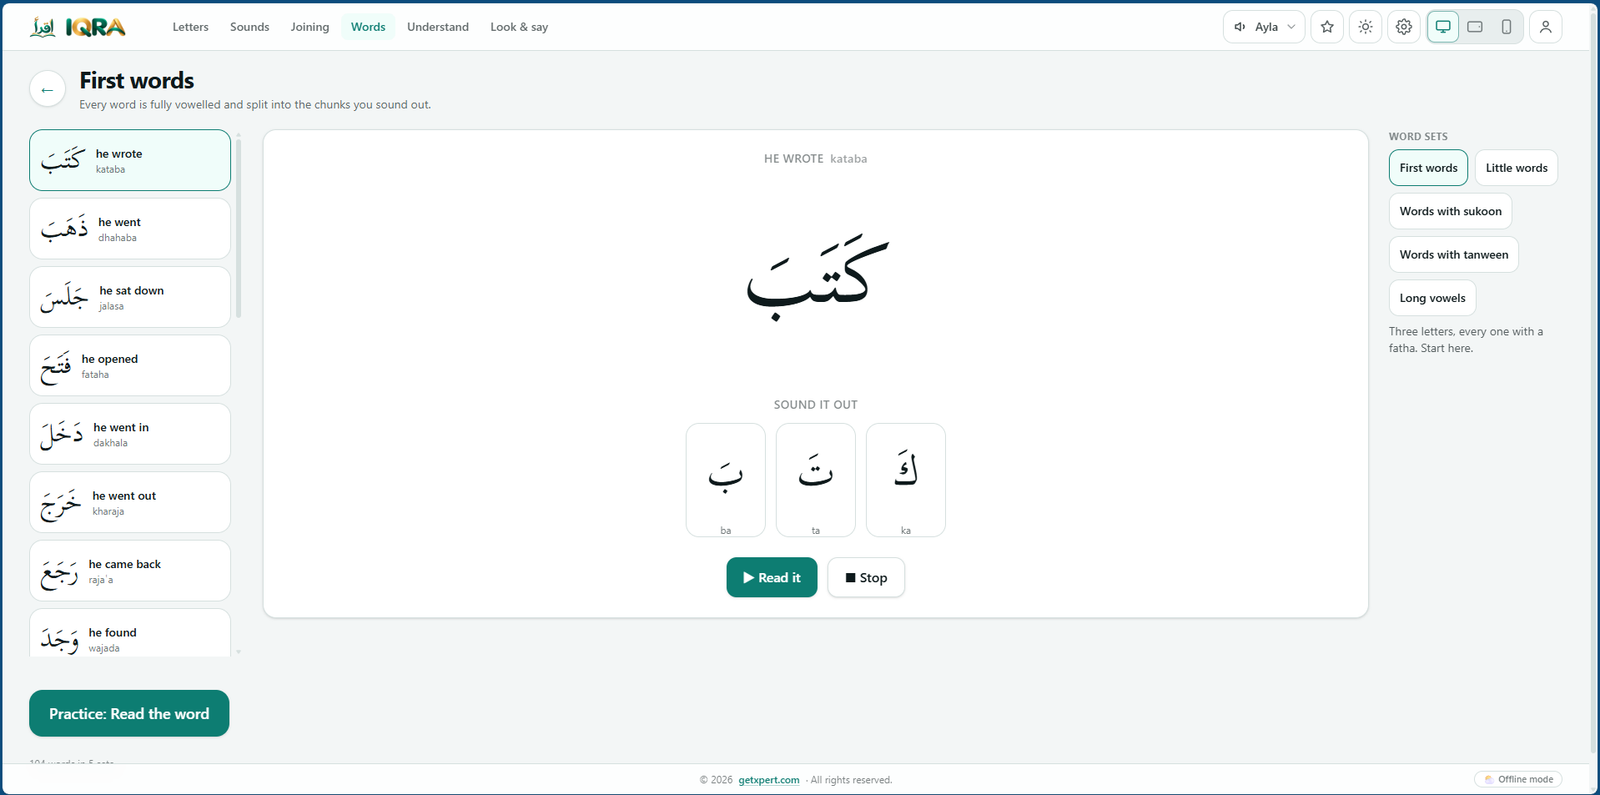Open the Understand tab
The width and height of the screenshot is (1600, 795).
438,27
